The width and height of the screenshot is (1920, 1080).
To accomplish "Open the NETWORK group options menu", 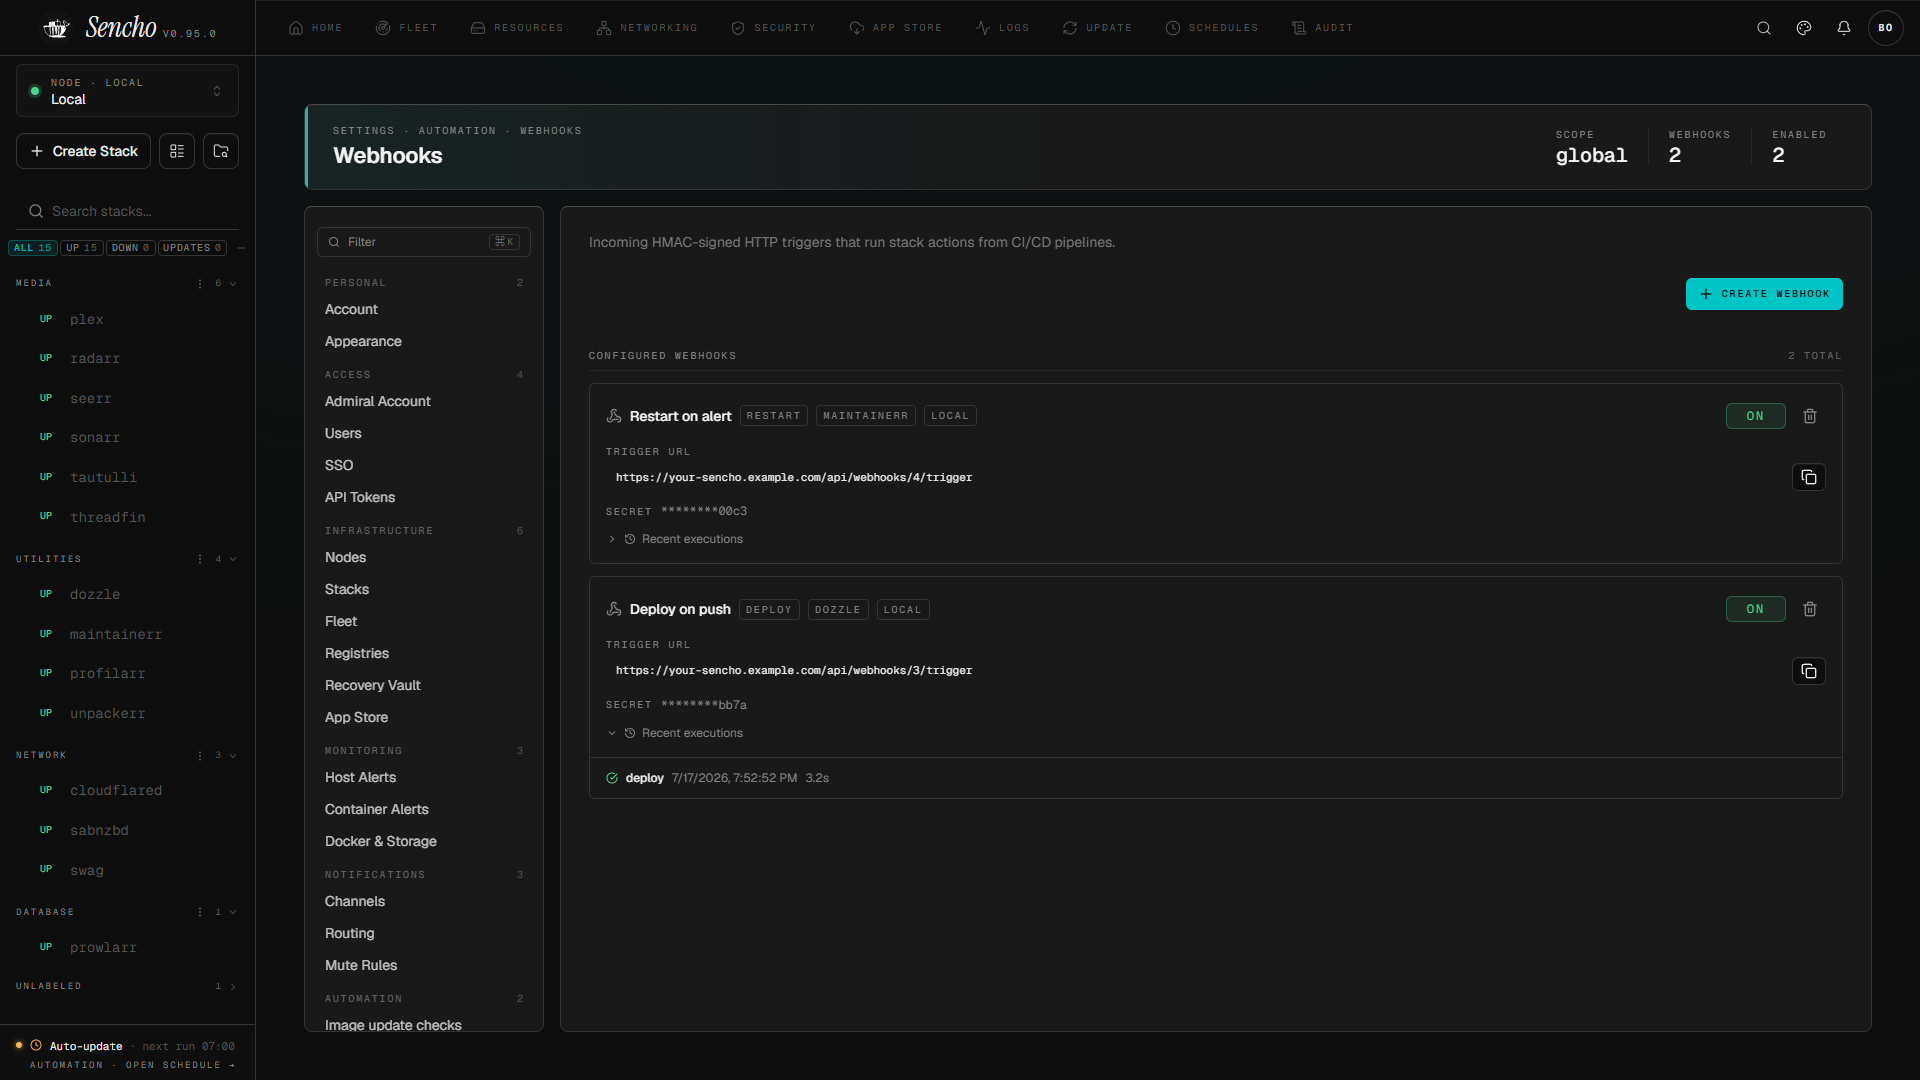I will click(200, 755).
